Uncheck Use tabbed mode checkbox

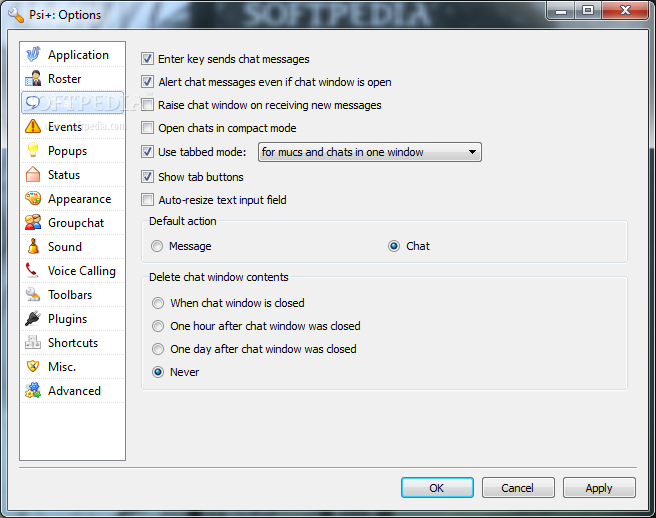coord(147,151)
